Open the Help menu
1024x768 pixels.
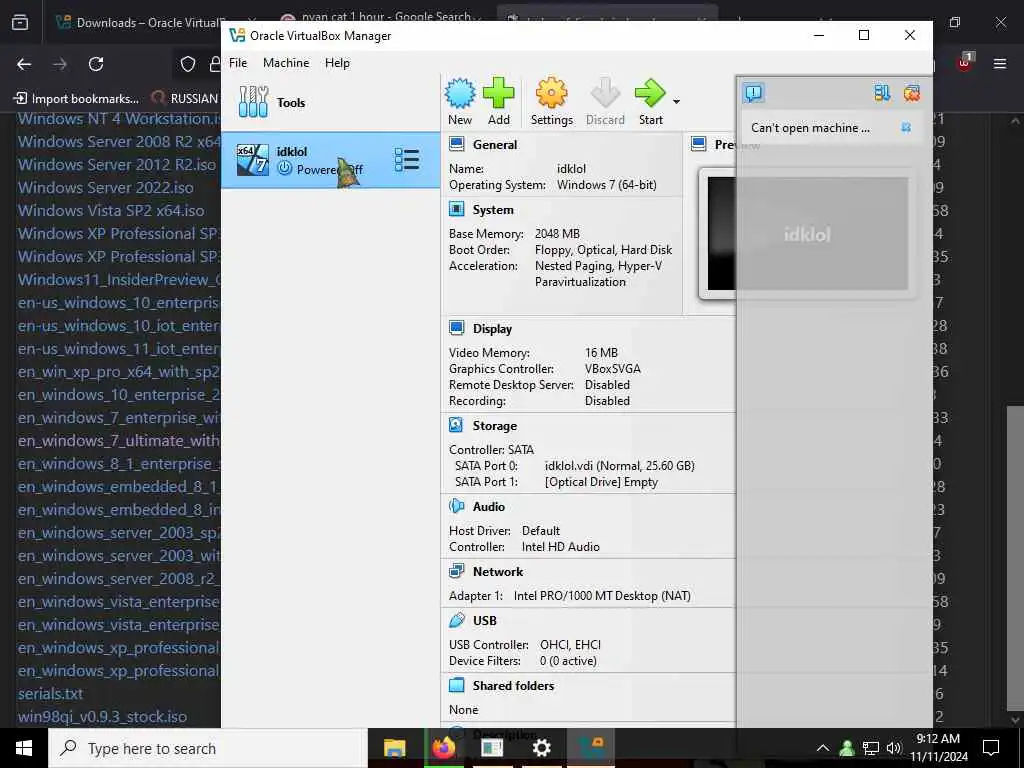pyautogui.click(x=337, y=63)
